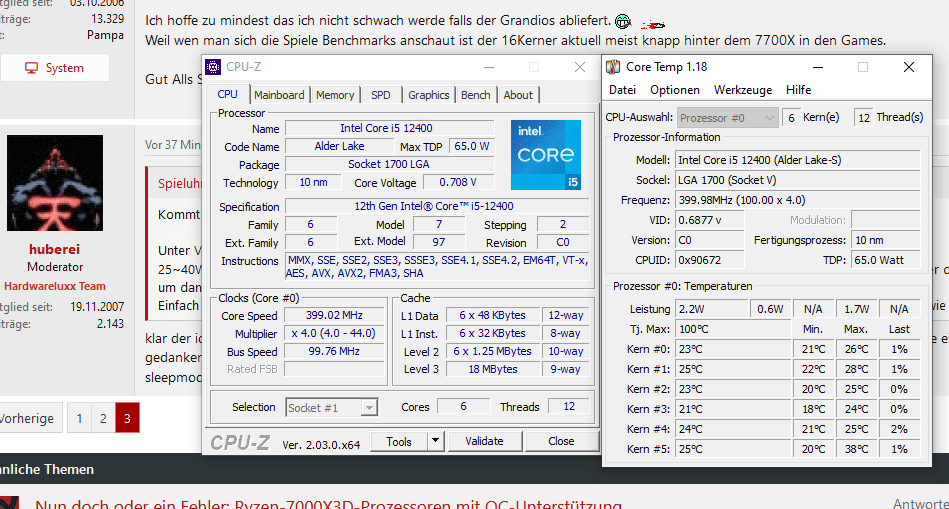Click the Close button in CPU-Z
This screenshot has width=949, height=509.
coord(561,441)
